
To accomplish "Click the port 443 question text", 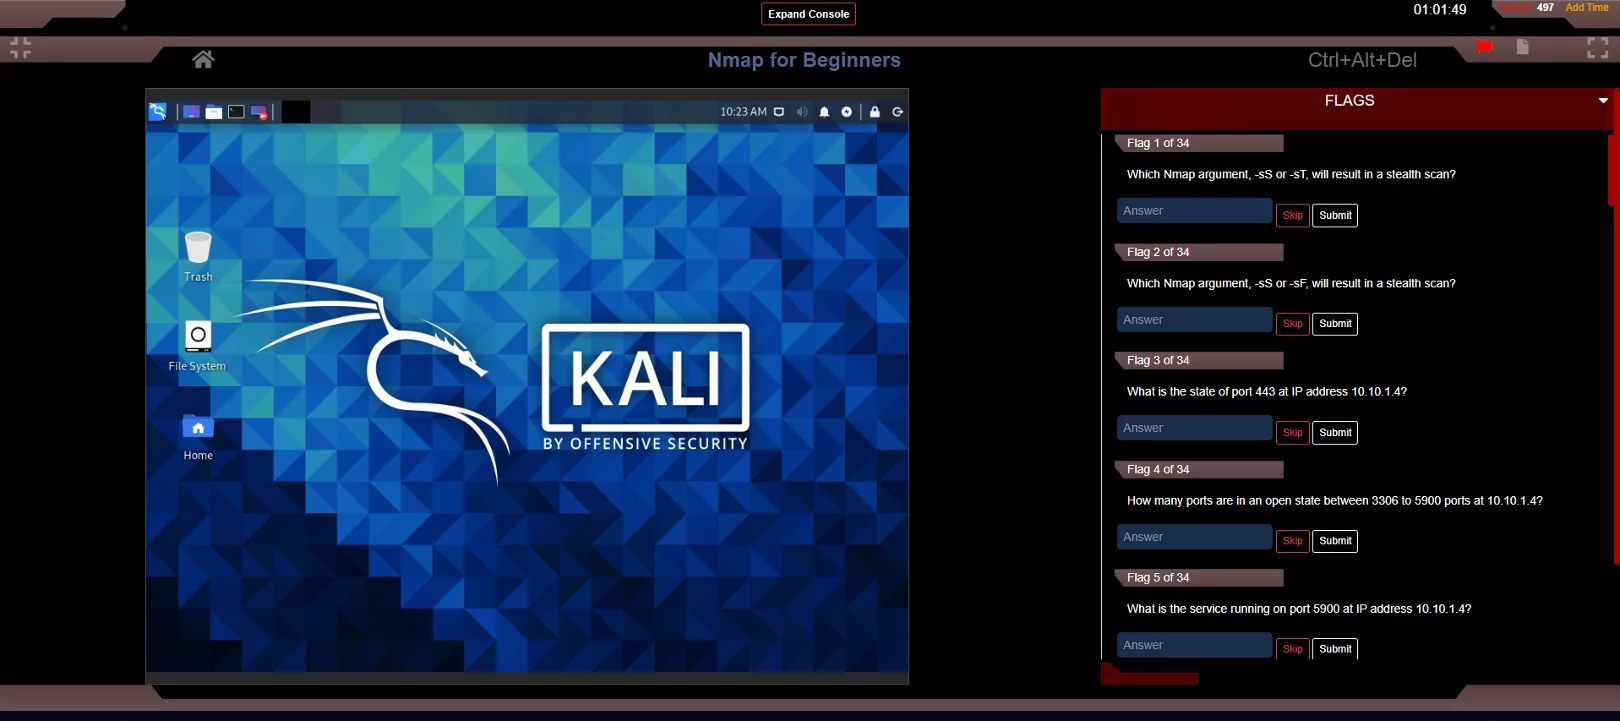I will [x=1266, y=392].
